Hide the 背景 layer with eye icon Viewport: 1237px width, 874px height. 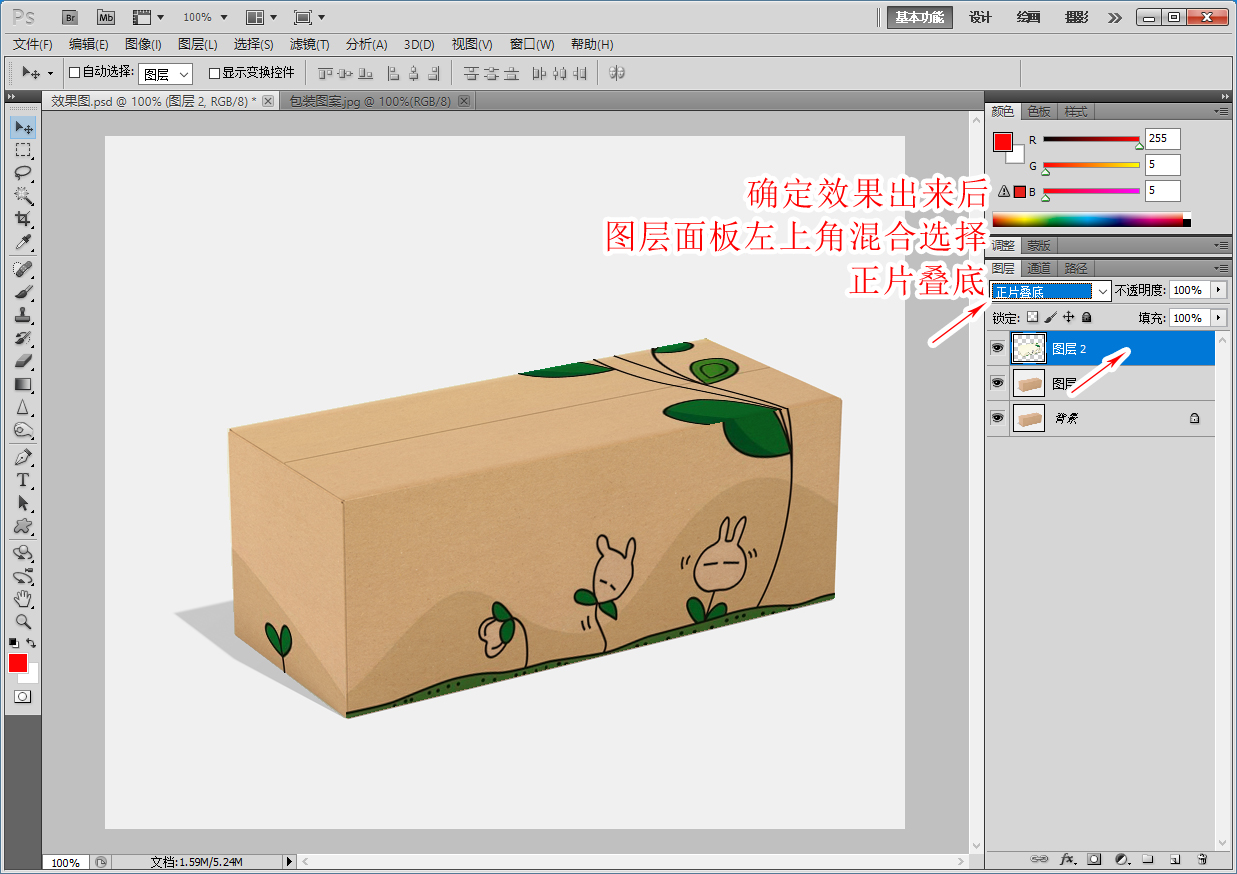[996, 419]
